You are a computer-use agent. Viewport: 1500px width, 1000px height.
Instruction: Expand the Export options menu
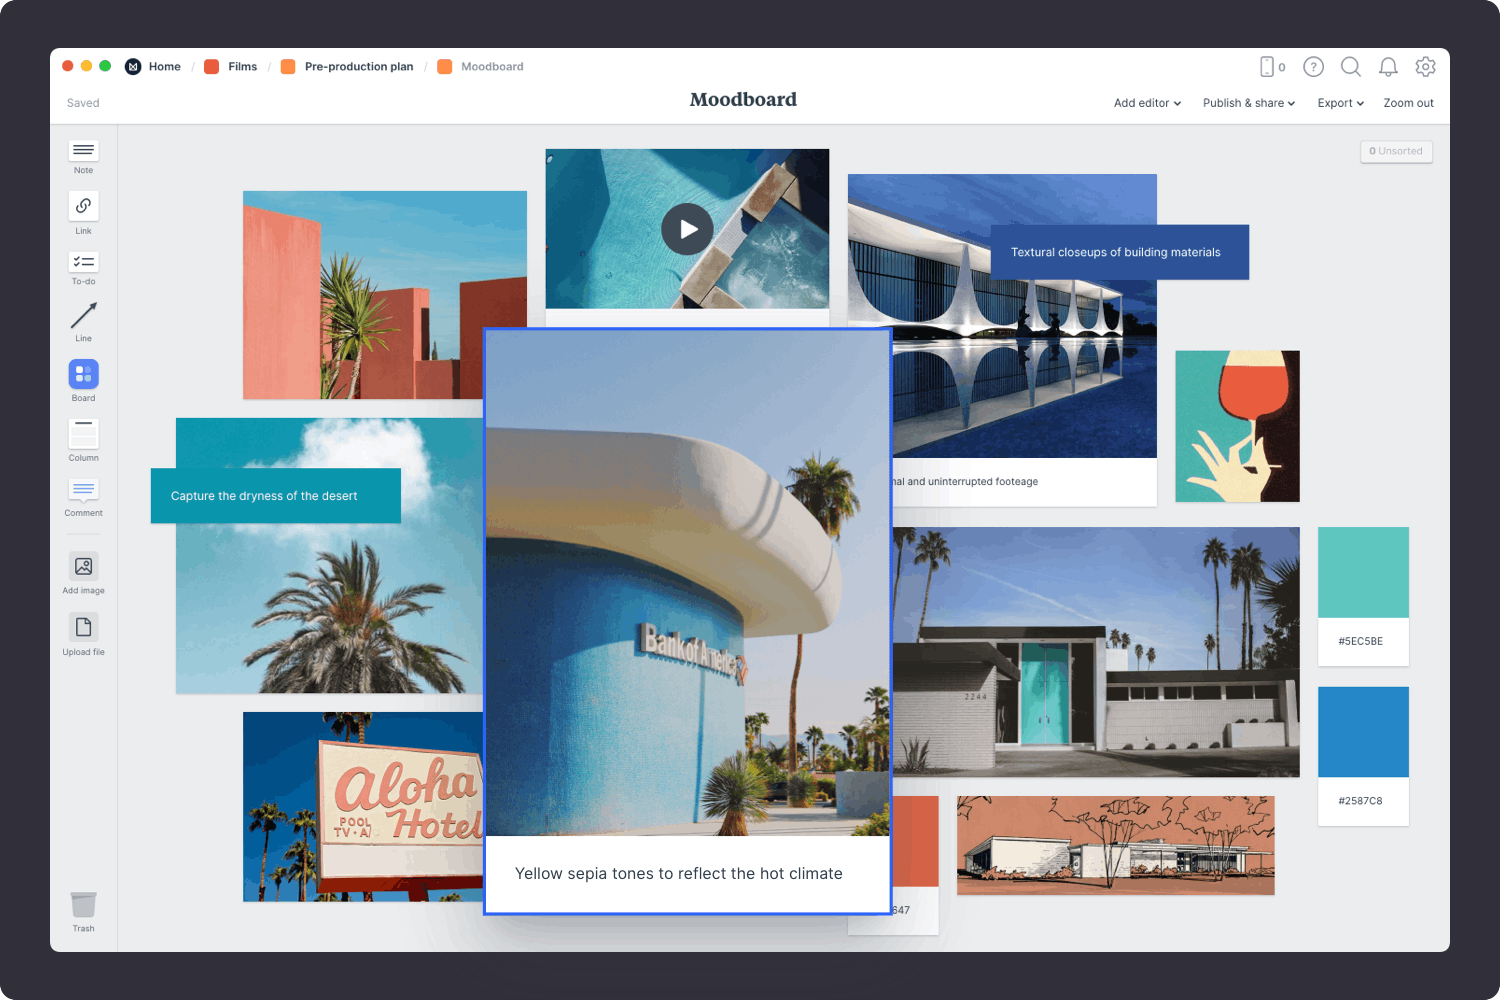[x=1339, y=103]
